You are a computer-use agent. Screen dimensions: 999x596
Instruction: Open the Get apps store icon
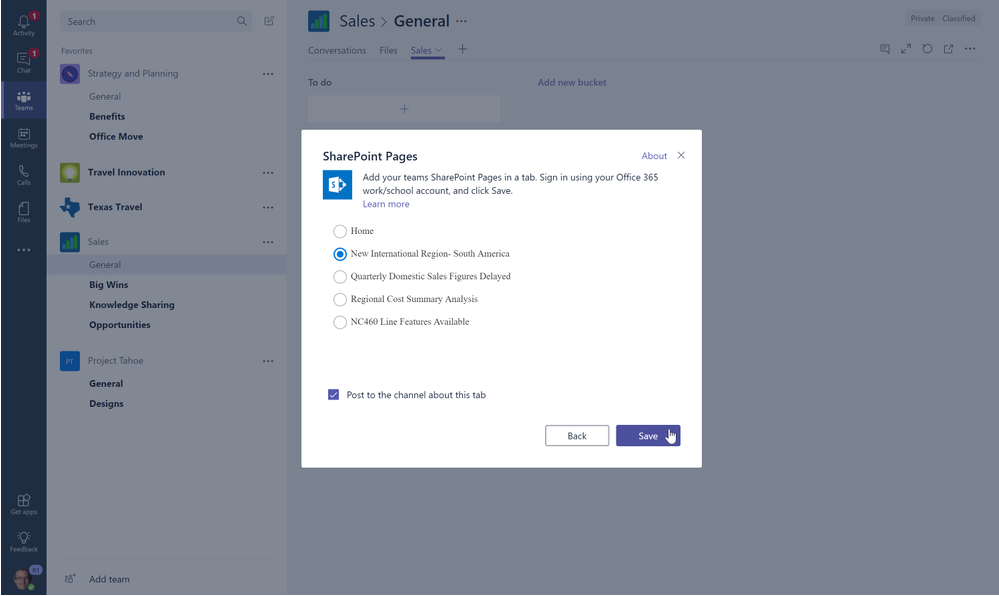[x=24, y=504]
